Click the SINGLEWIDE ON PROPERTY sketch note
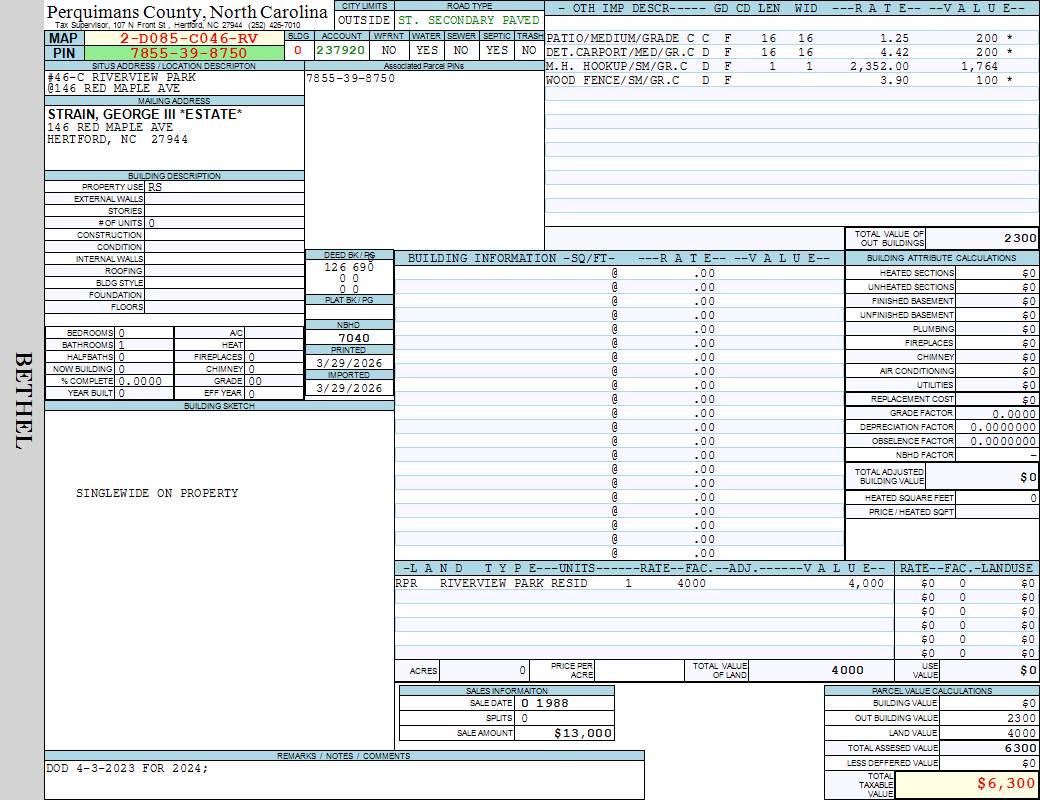The image size is (1050, 800). coord(157,493)
